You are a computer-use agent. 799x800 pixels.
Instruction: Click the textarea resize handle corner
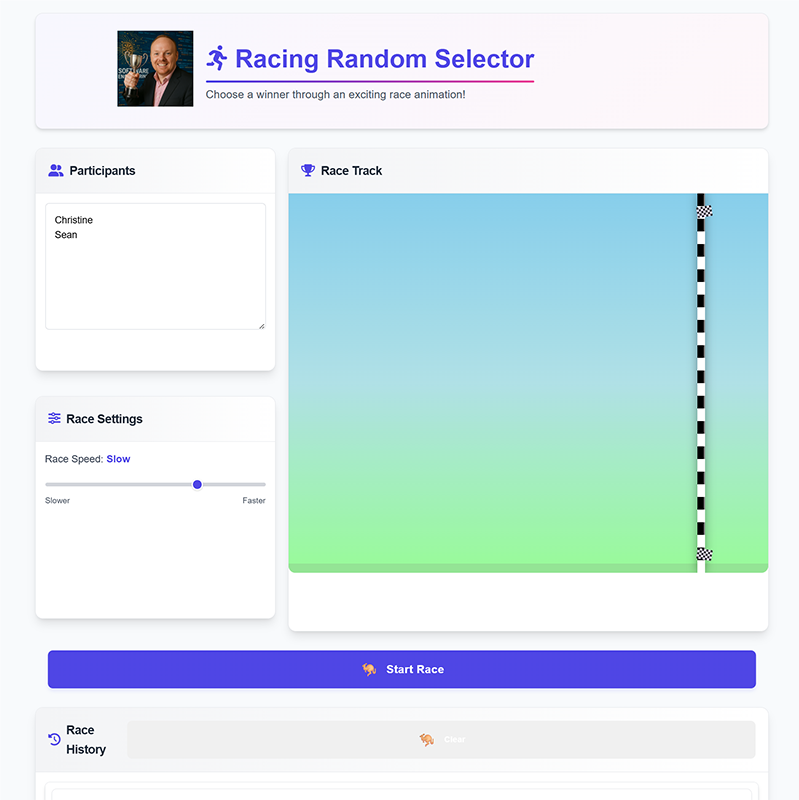[262, 326]
